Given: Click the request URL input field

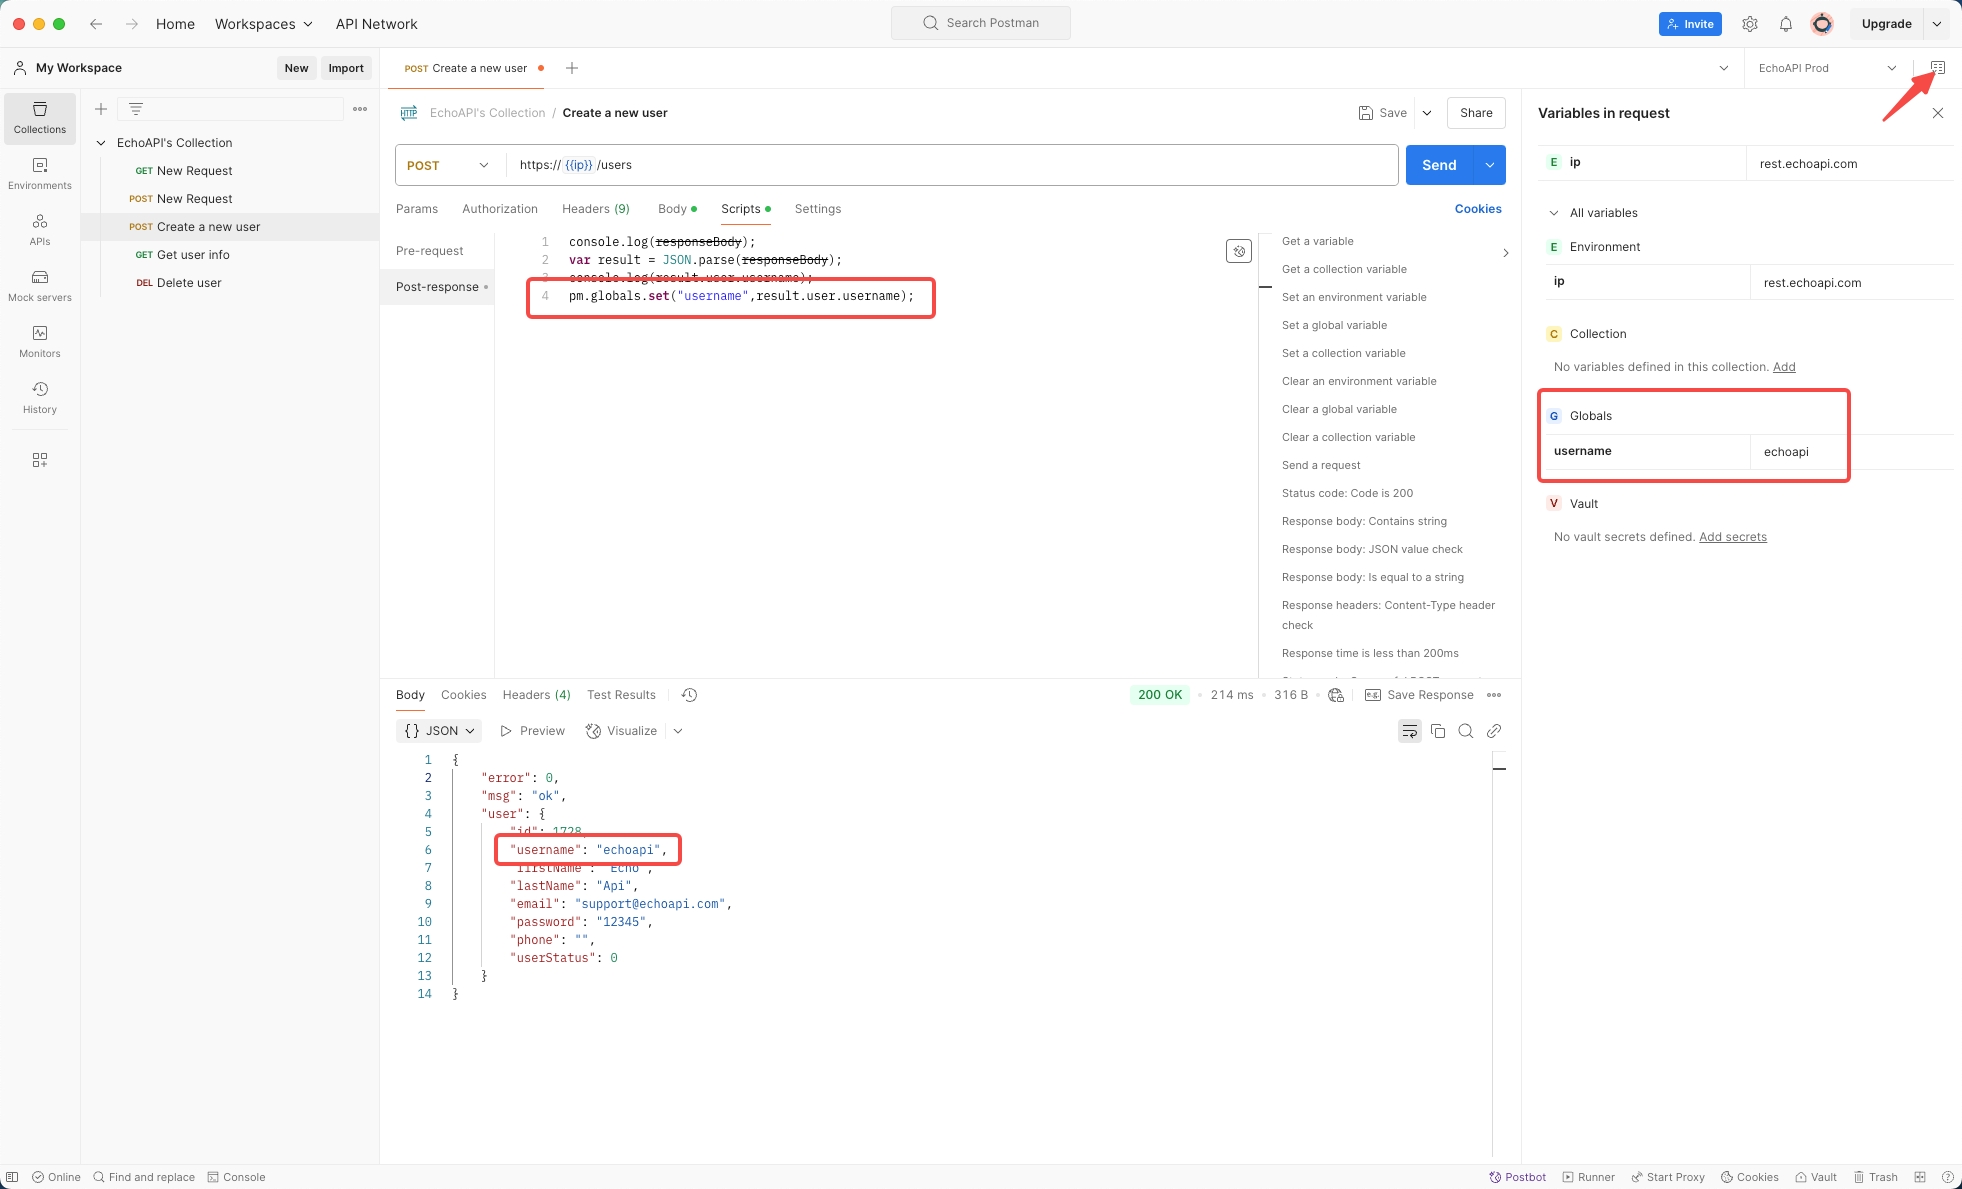Looking at the screenshot, I should click(x=952, y=165).
